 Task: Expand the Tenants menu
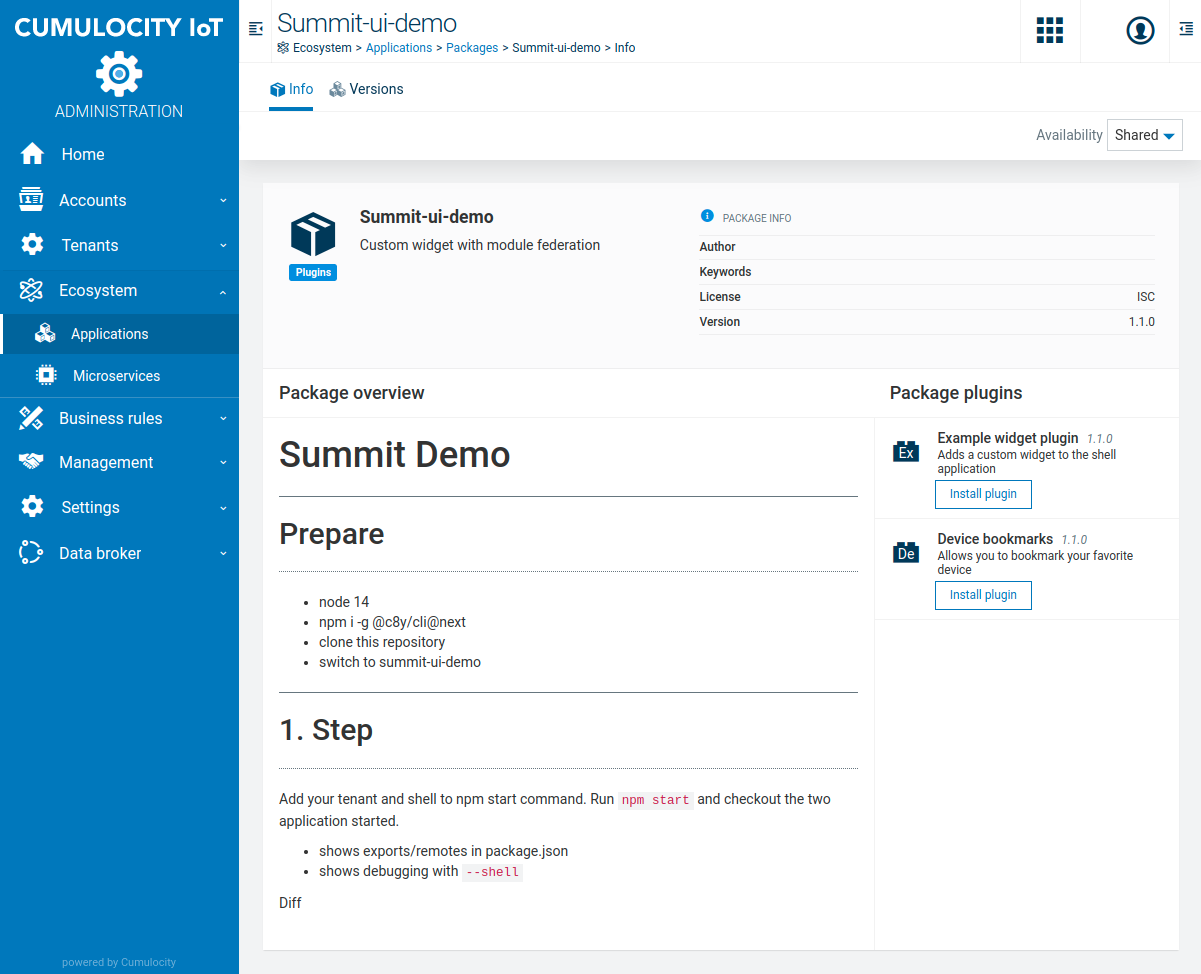(x=119, y=245)
